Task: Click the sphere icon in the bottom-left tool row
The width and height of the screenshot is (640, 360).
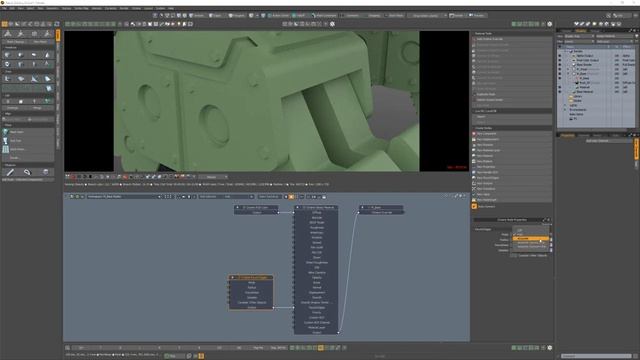Action: (x=45, y=172)
